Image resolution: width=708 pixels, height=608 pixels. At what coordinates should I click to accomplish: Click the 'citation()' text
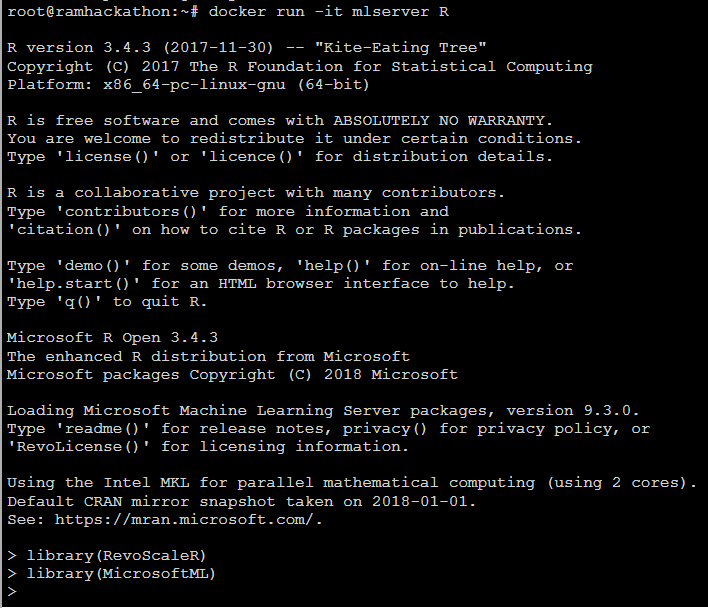[x=64, y=229]
